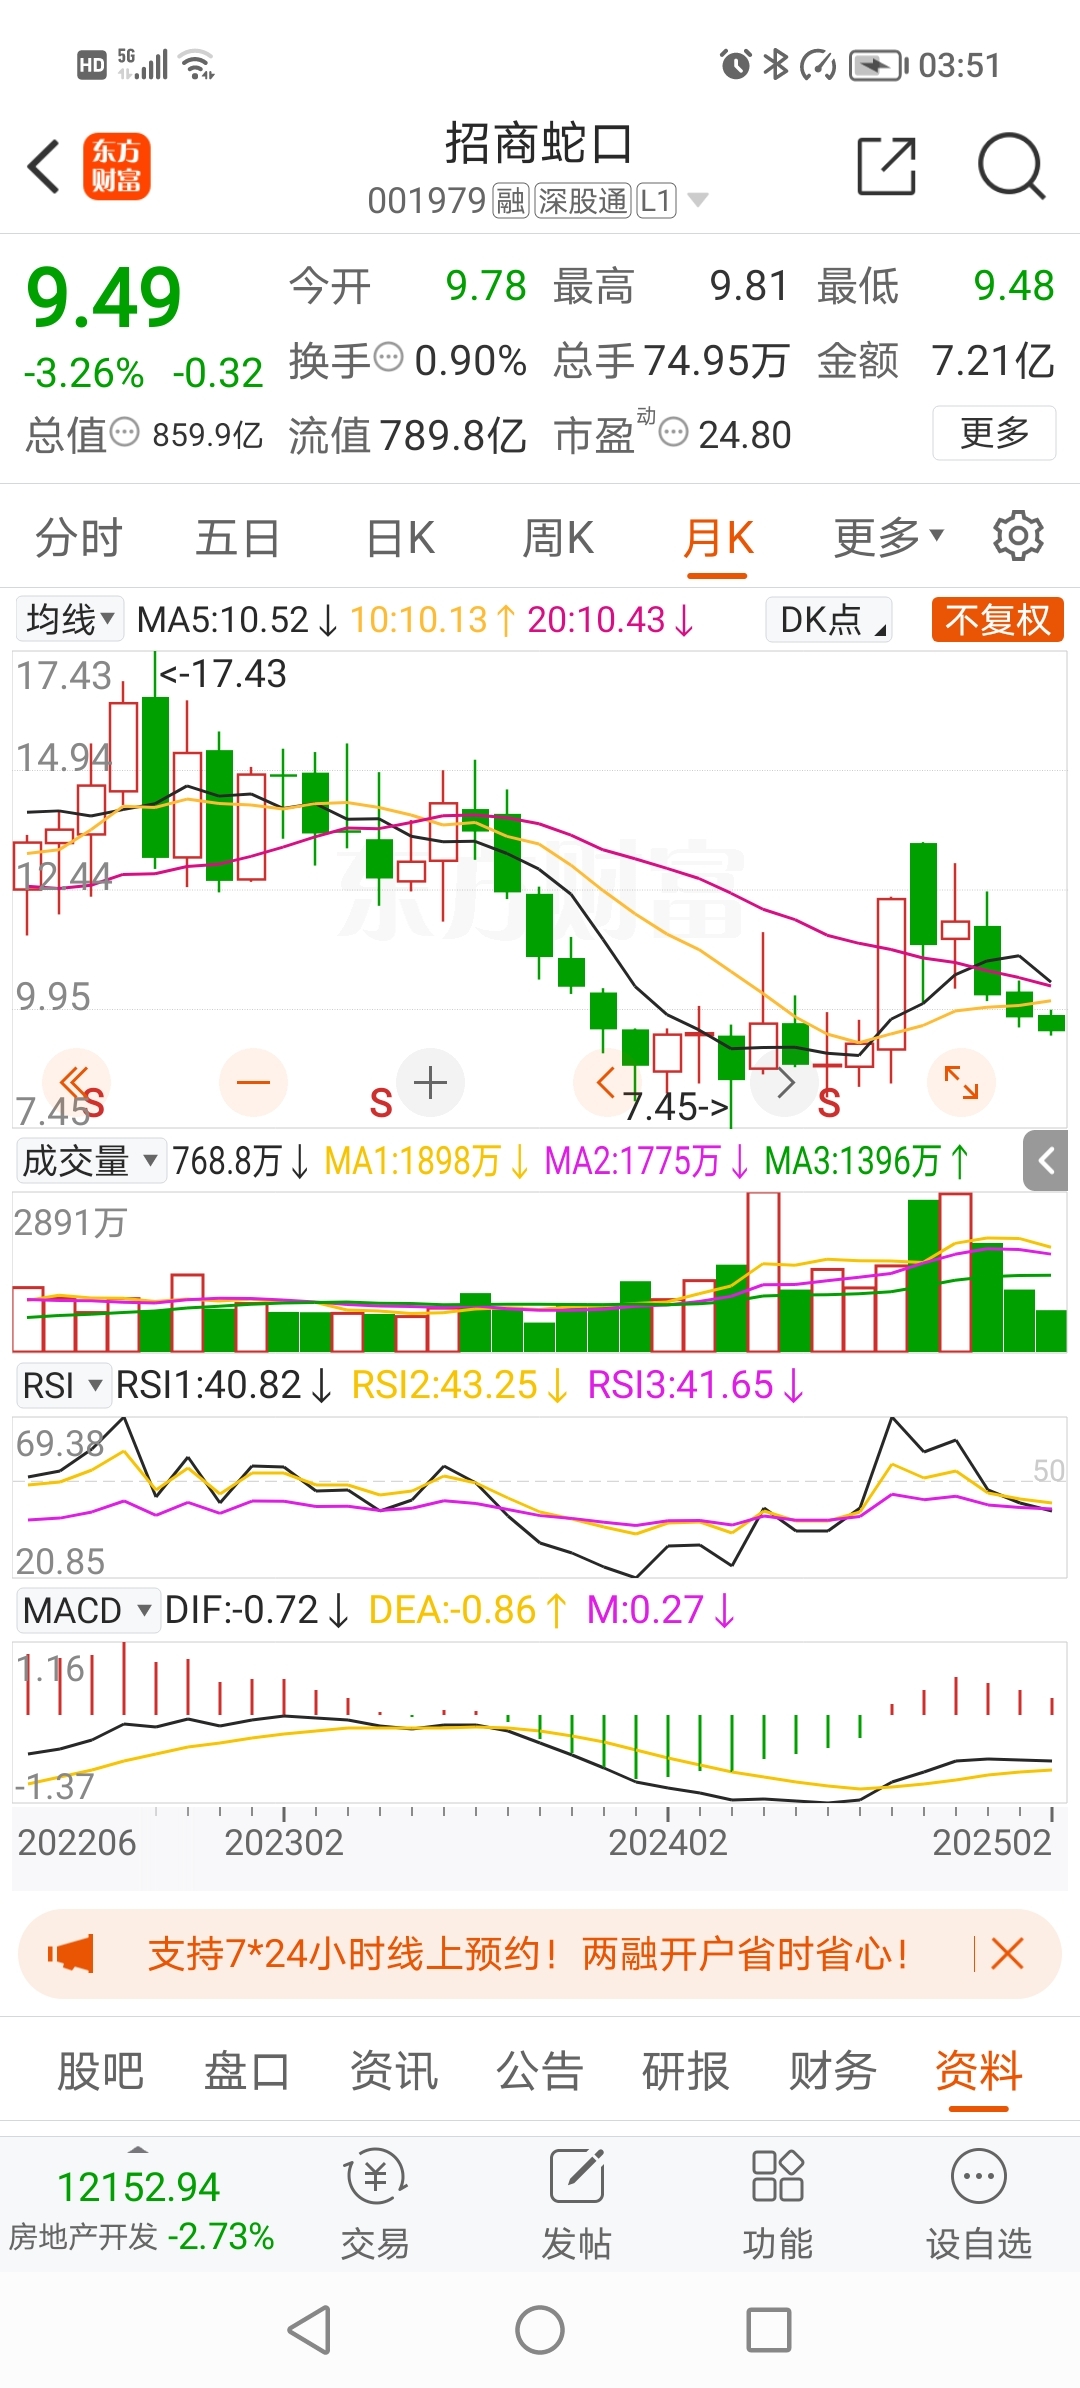
Task: Close the promotional banner
Action: 1007,1953
